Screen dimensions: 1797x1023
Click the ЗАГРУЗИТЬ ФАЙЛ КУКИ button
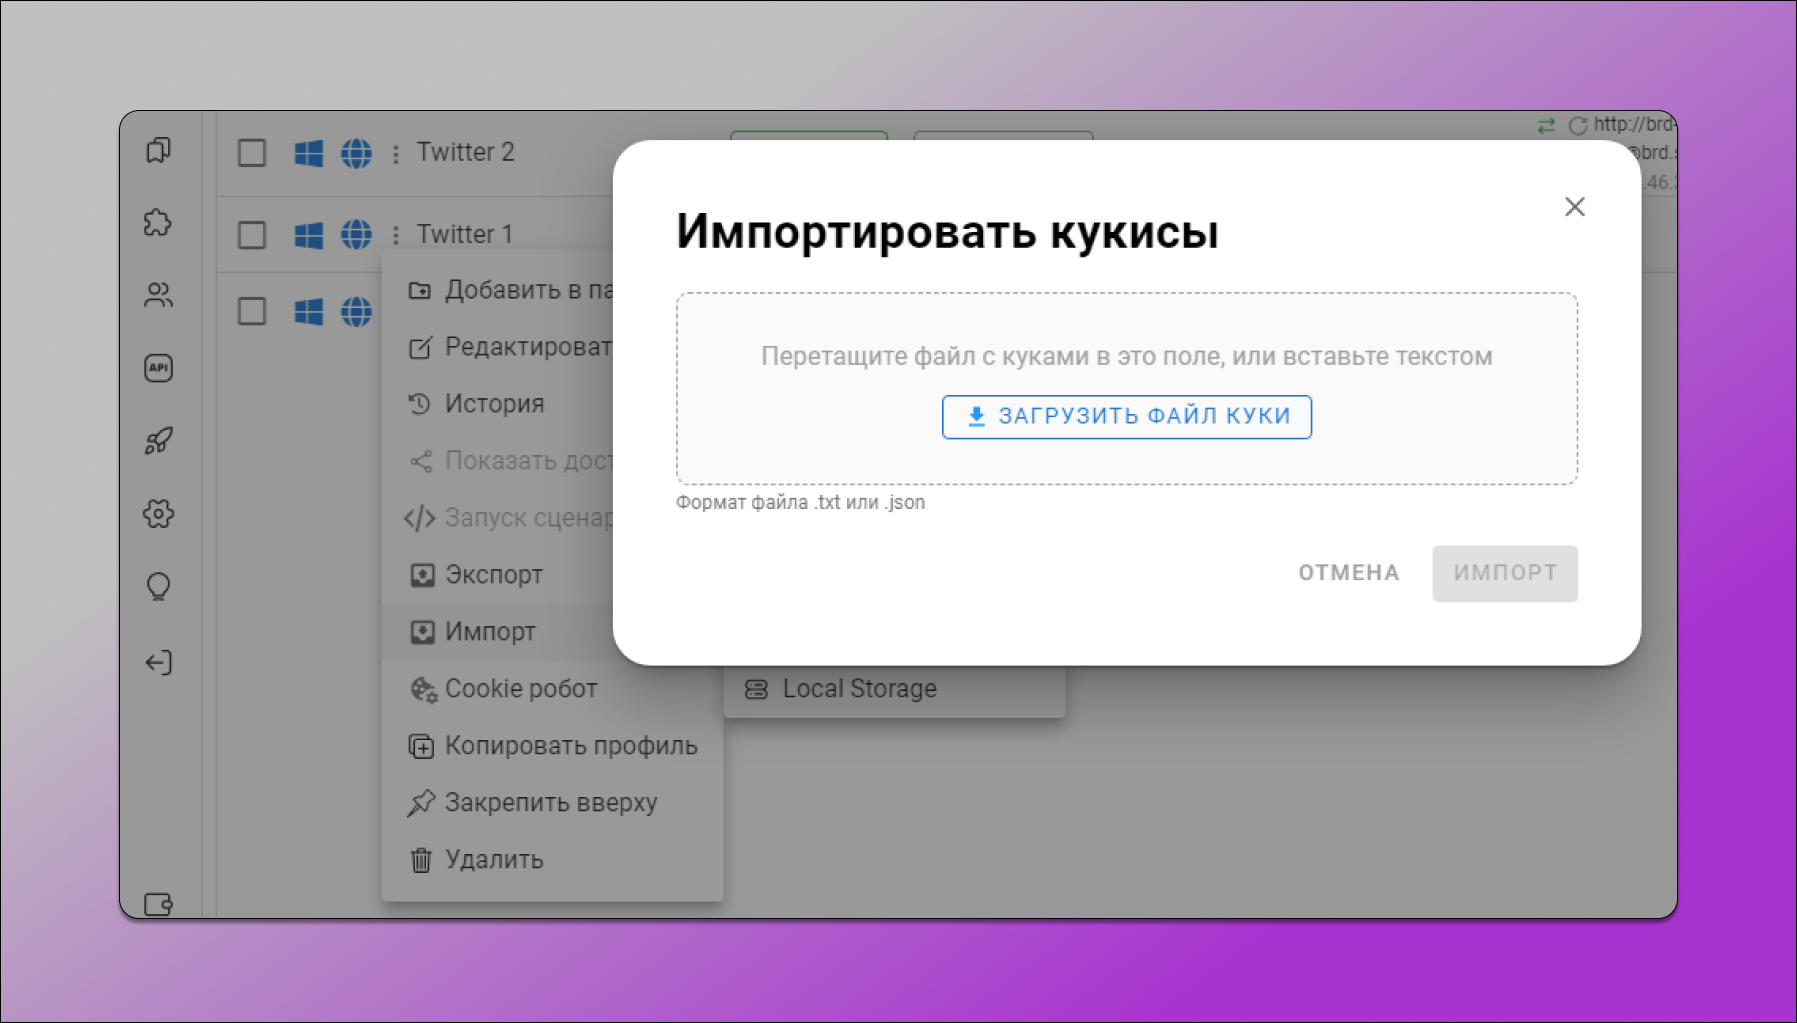(1126, 416)
